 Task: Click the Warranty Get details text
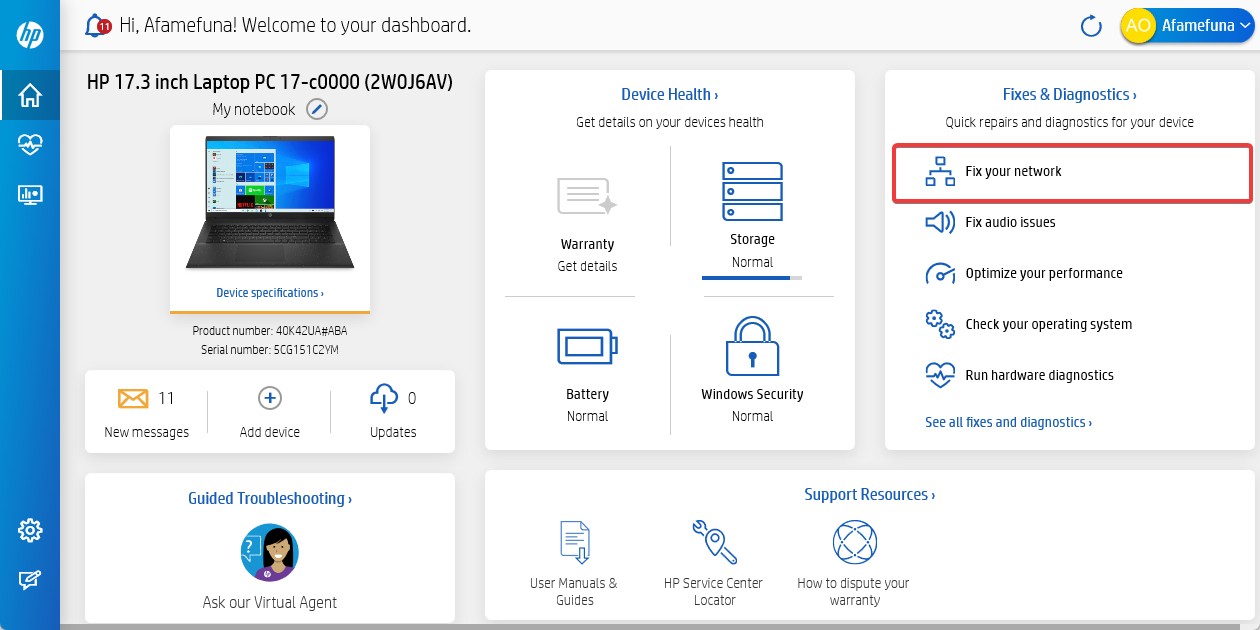tap(587, 266)
